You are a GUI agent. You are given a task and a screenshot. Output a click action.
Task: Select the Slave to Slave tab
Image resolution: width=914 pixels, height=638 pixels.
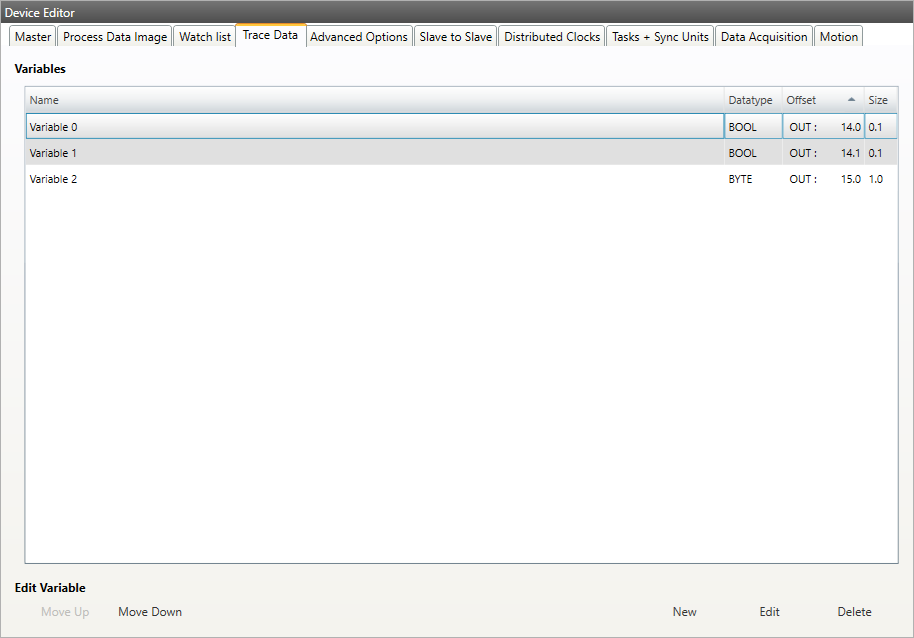(455, 37)
